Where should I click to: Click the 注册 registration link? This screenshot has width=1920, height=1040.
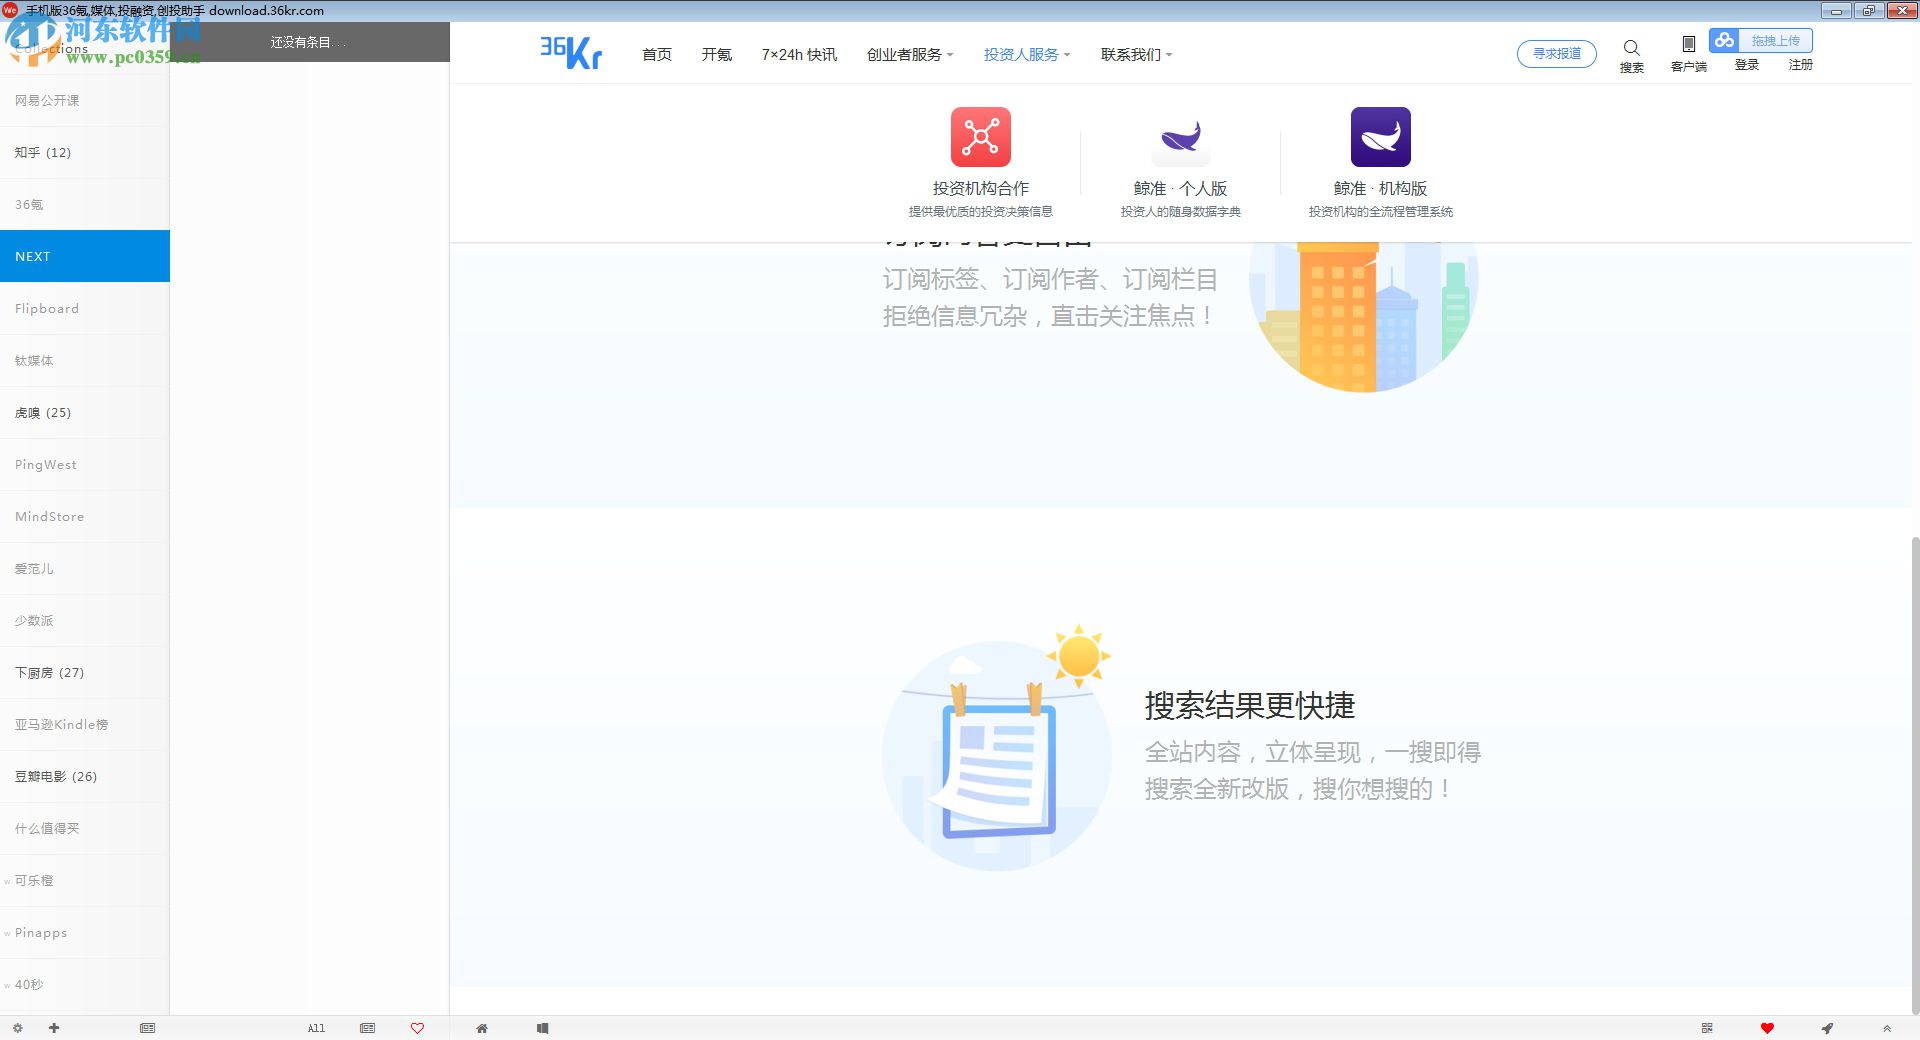click(x=1799, y=64)
